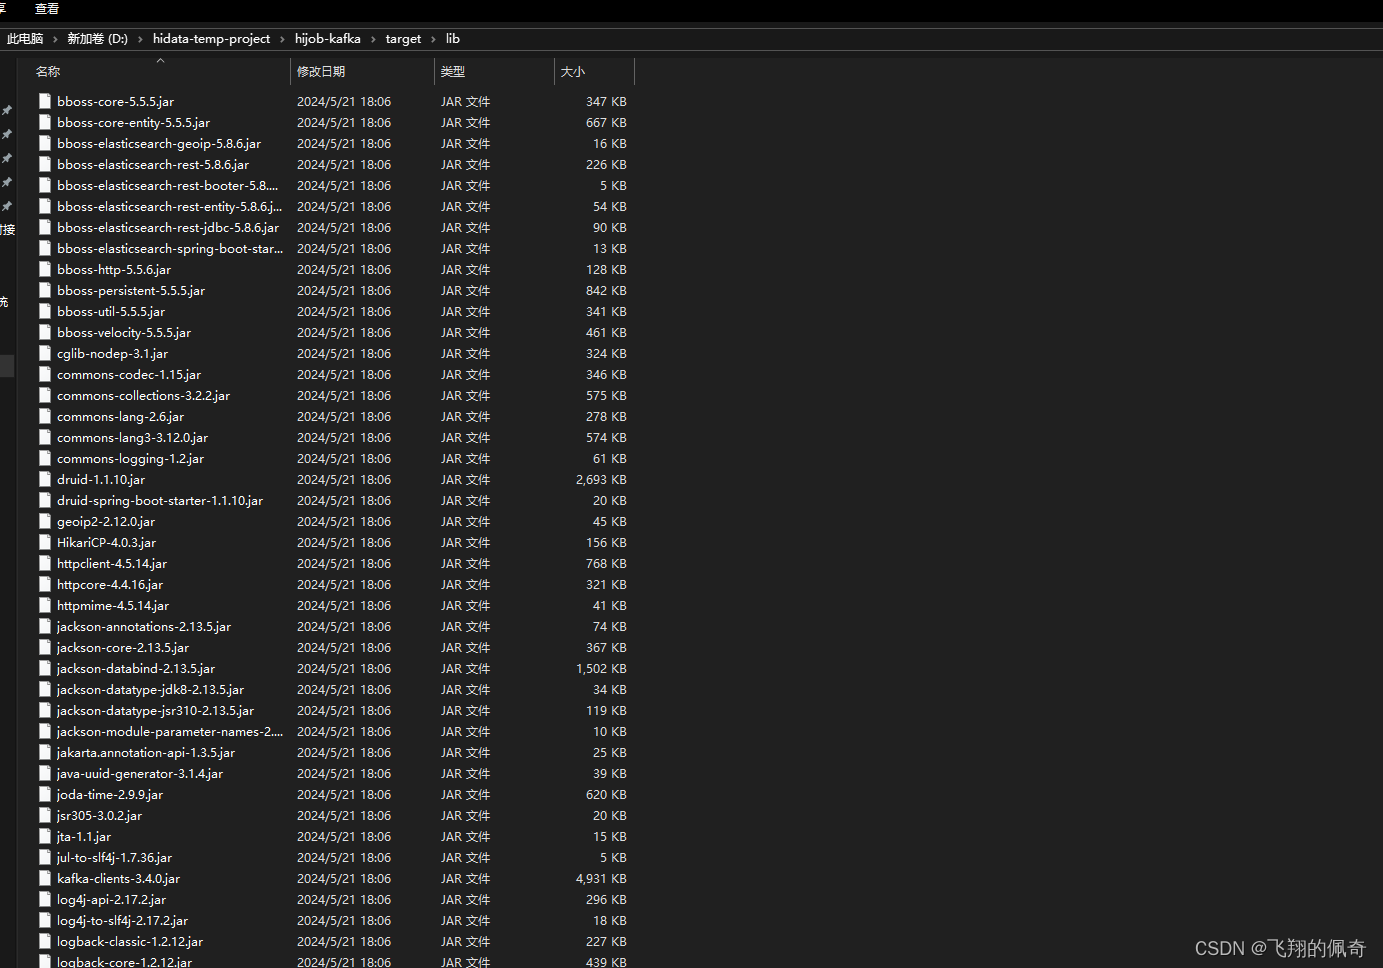Click the file icon of commons-codec-1.15.jar
Image resolution: width=1383 pixels, height=968 pixels.
tap(45, 374)
